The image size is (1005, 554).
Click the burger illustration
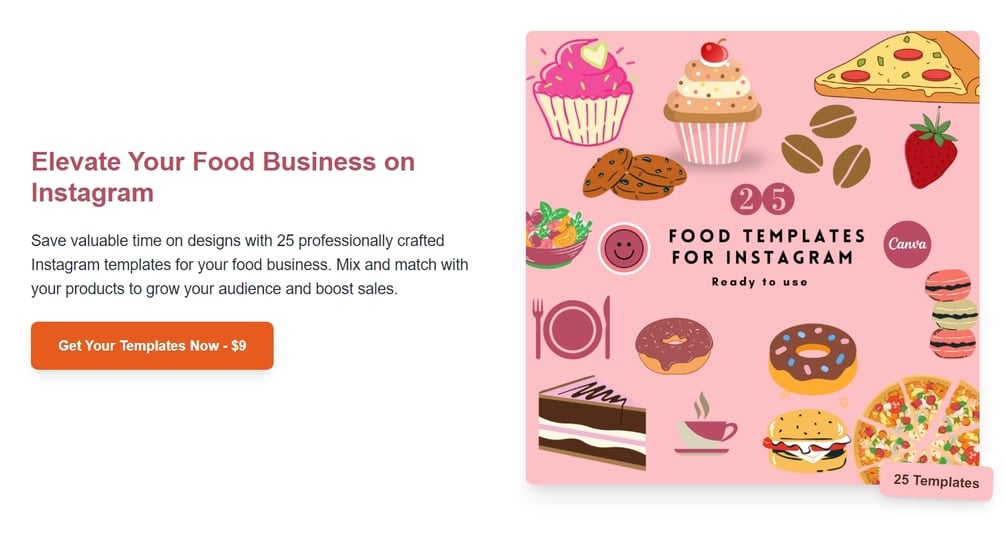click(x=806, y=441)
